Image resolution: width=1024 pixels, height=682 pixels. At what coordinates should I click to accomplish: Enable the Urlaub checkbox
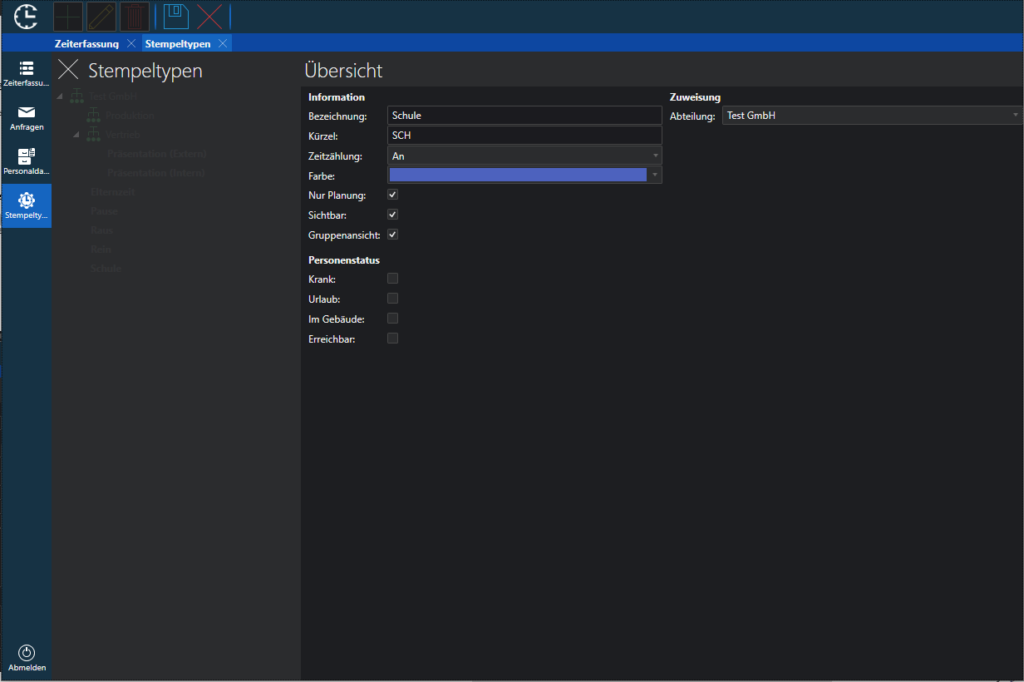click(x=392, y=299)
